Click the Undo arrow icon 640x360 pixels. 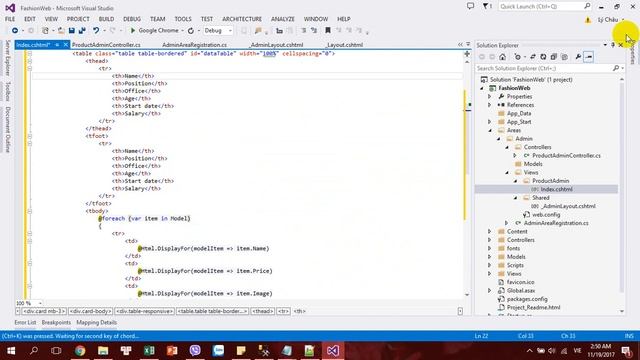96,31
